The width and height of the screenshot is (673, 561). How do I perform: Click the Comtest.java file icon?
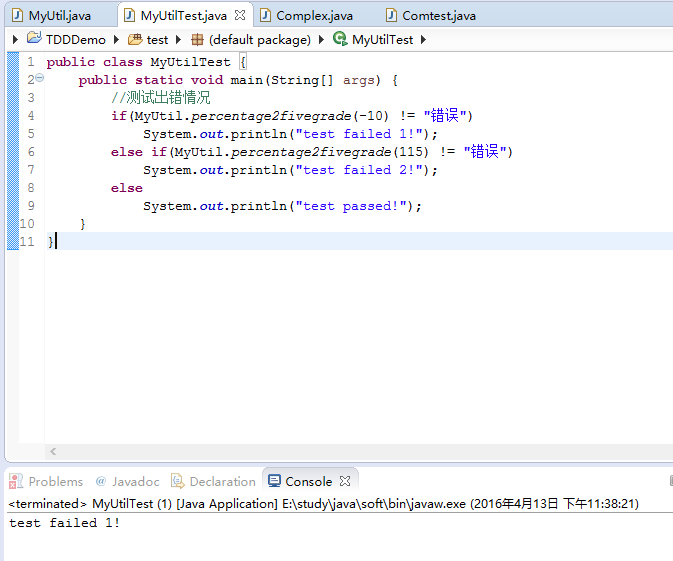(391, 15)
